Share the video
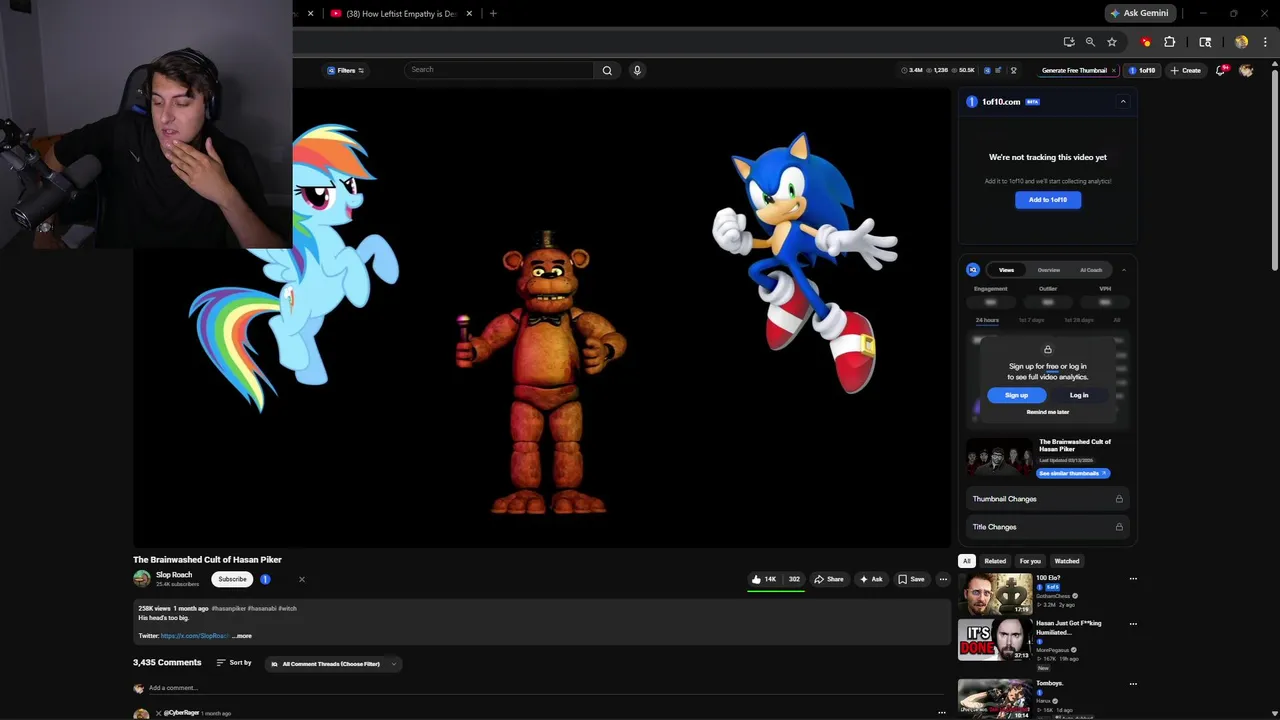The image size is (1280, 720). pyautogui.click(x=829, y=579)
